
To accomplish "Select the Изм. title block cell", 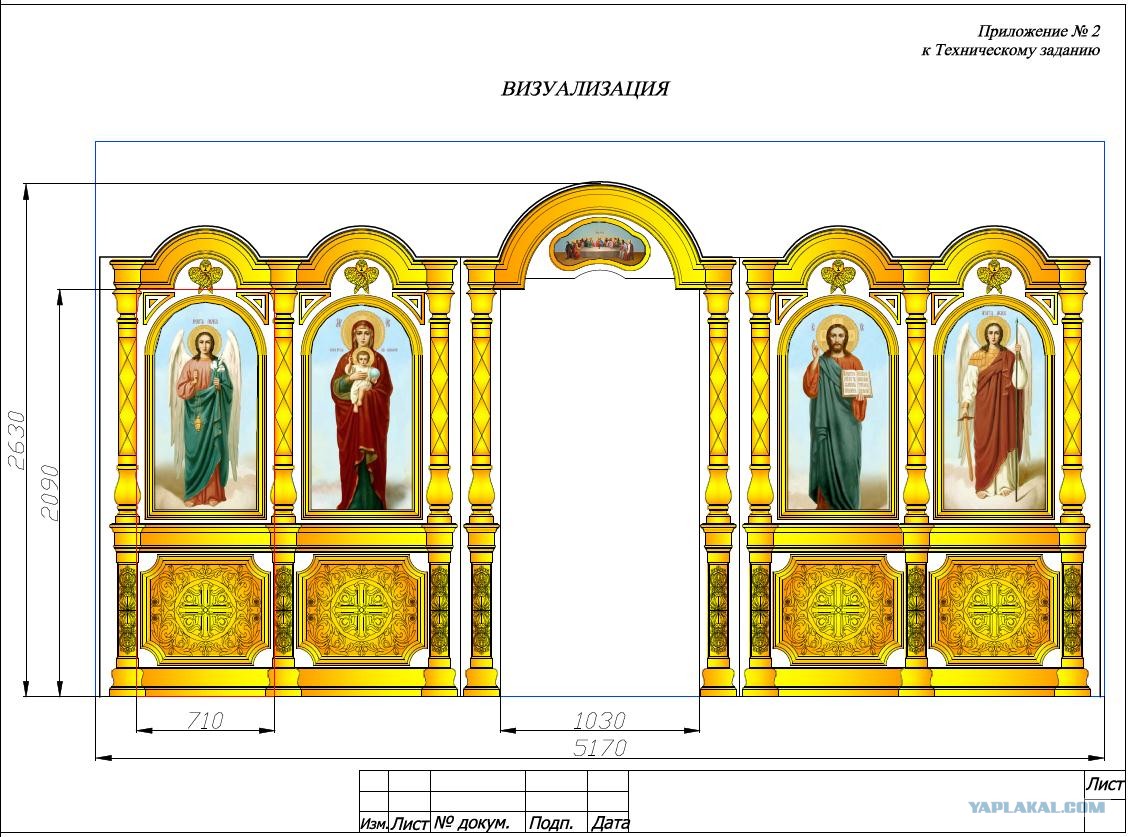I will pos(374,822).
